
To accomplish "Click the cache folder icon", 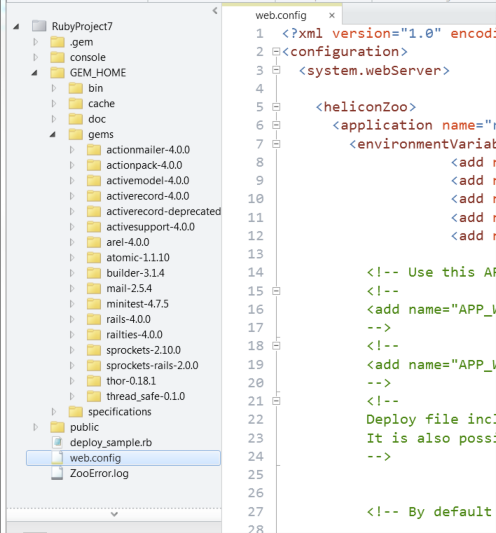I will (x=75, y=103).
